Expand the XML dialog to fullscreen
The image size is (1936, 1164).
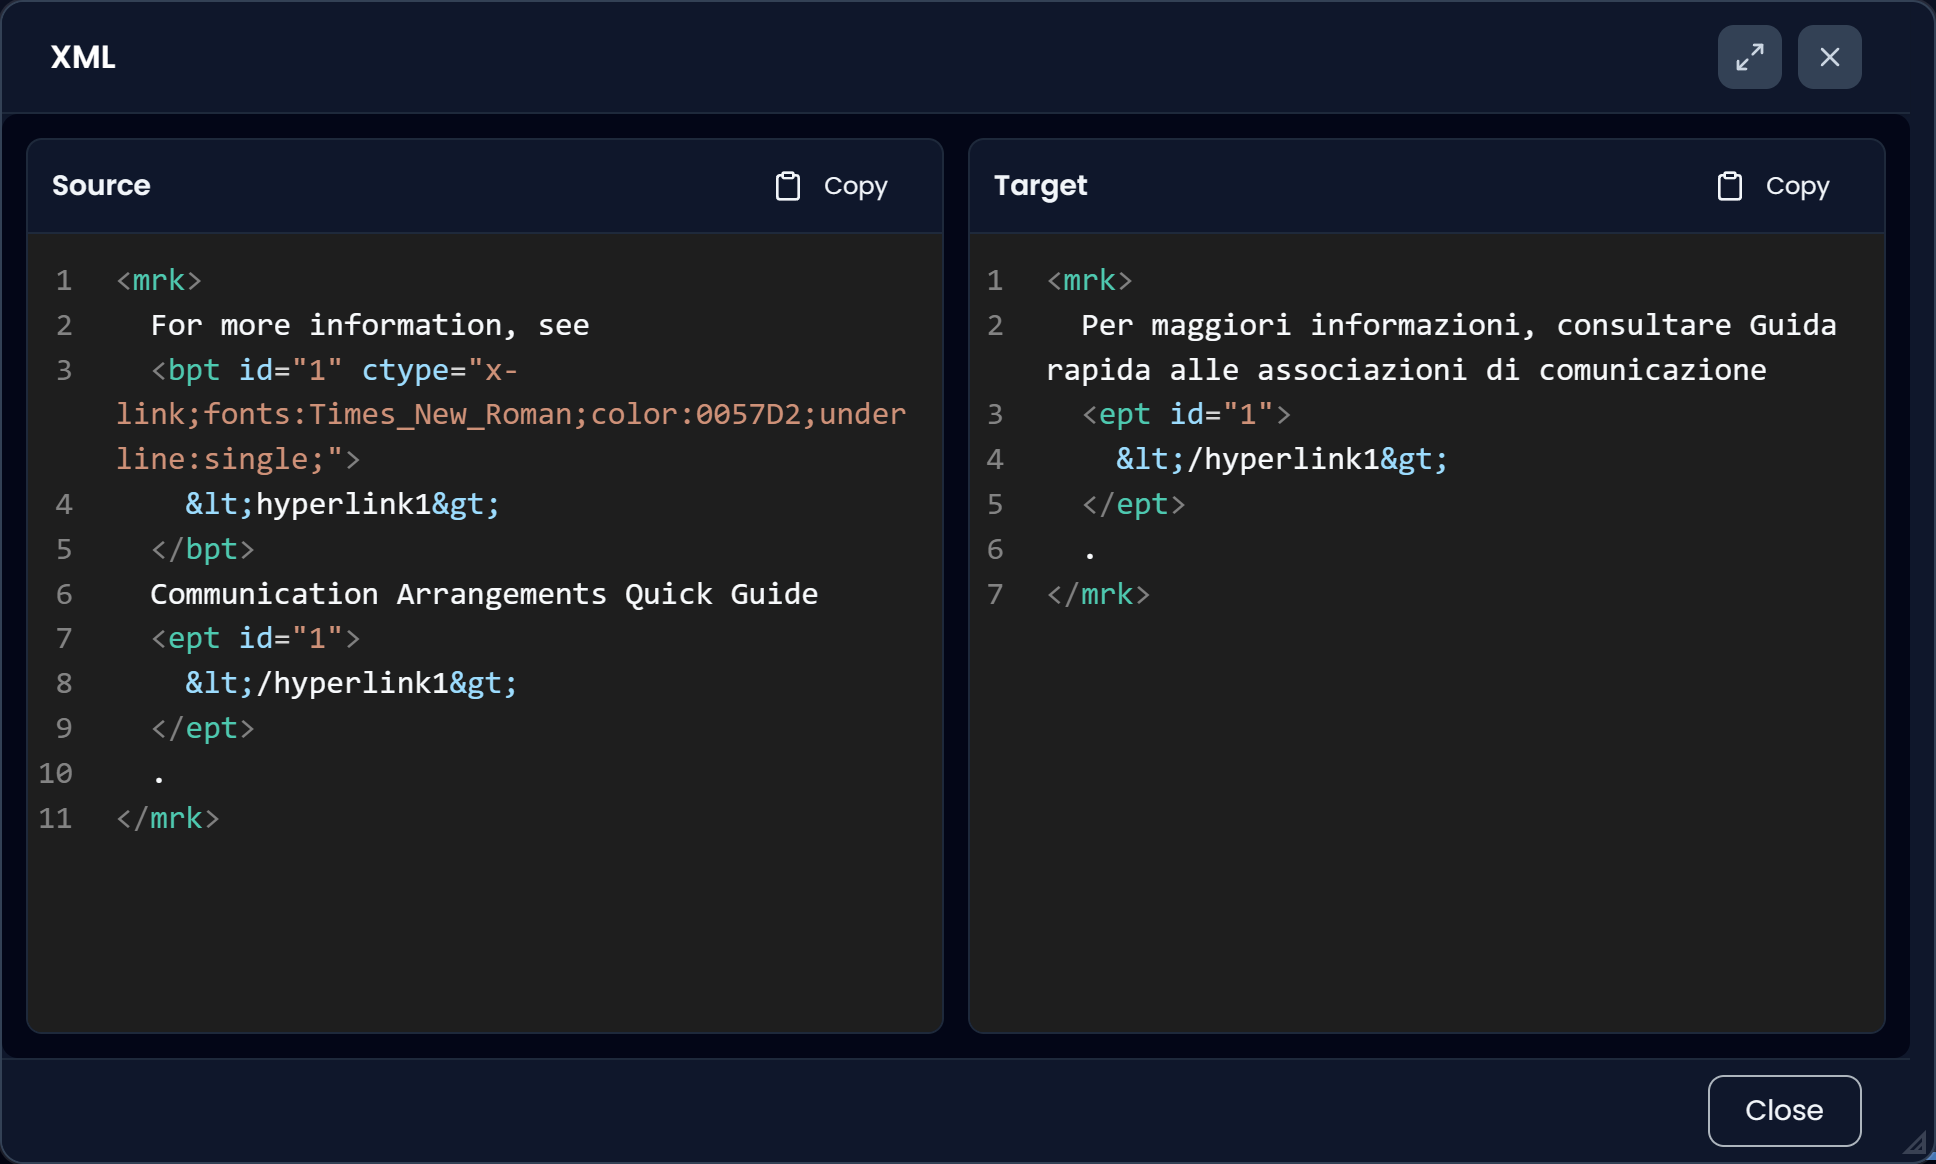[x=1749, y=57]
